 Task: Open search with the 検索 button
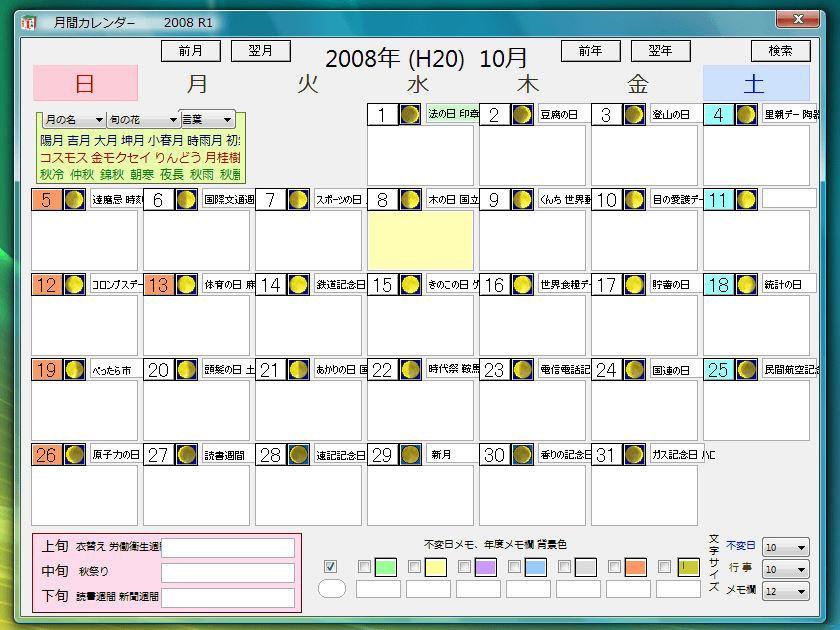pos(781,51)
